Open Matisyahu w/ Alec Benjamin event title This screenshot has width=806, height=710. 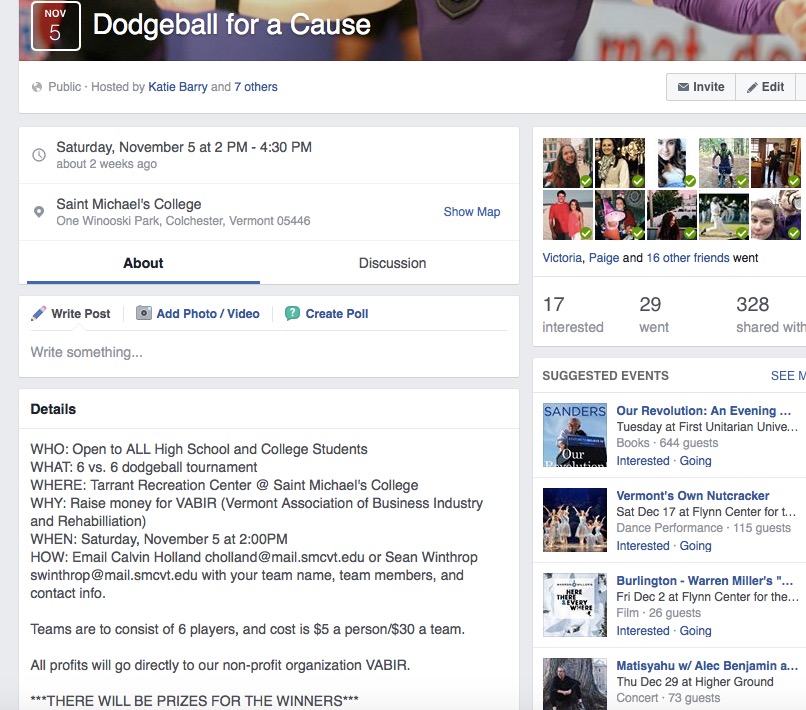707,666
